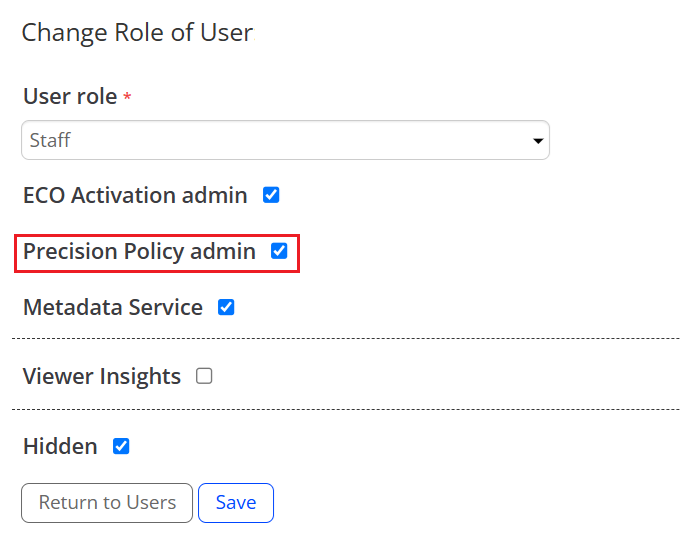This screenshot has width=680, height=538.
Task: Click the dashed divider above Viewer Insights
Action: pyautogui.click(x=345, y=339)
